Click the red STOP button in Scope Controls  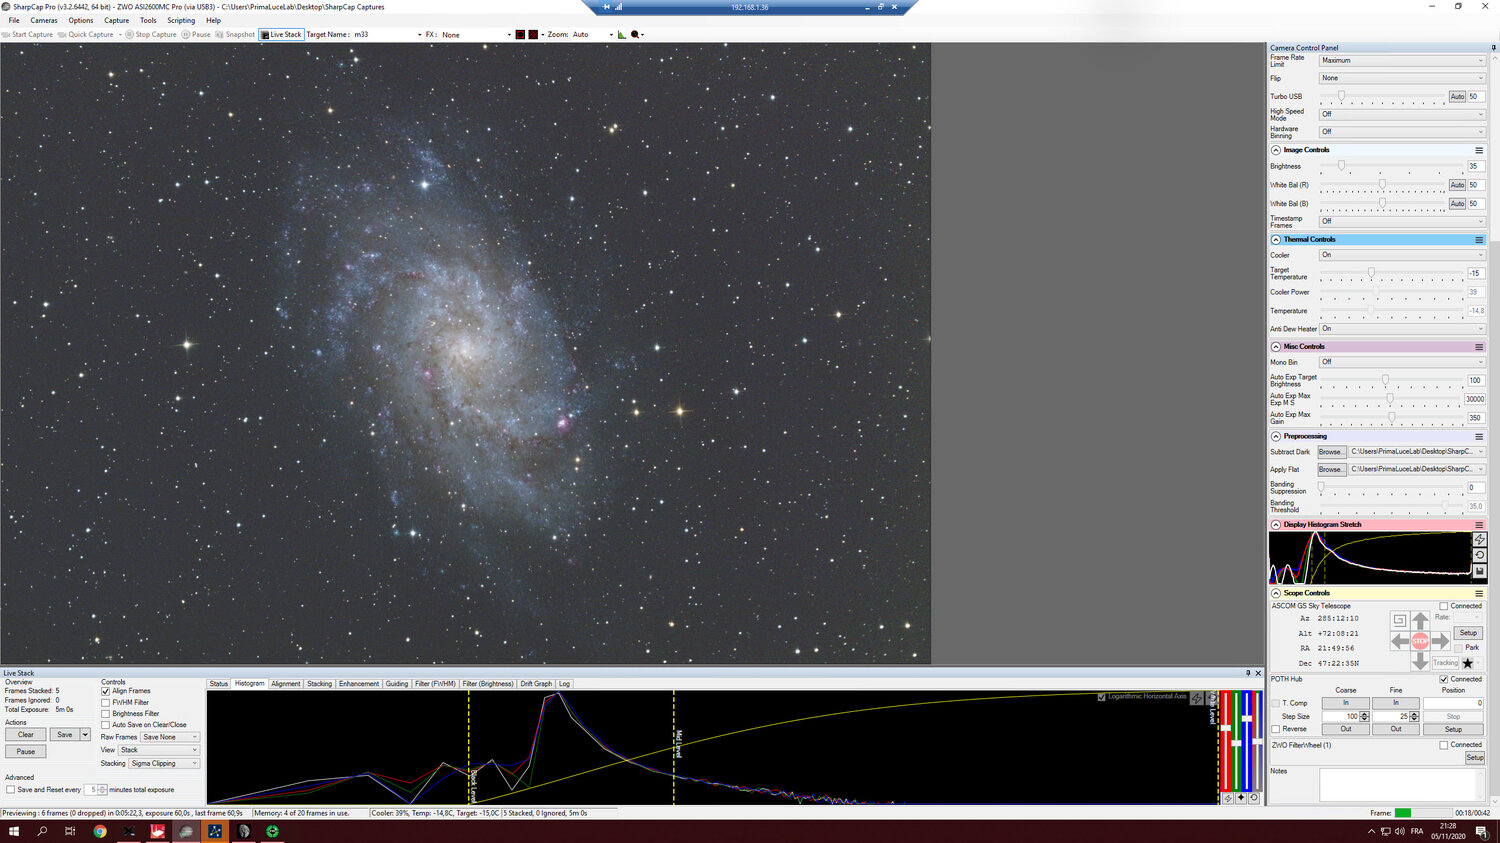point(1420,641)
